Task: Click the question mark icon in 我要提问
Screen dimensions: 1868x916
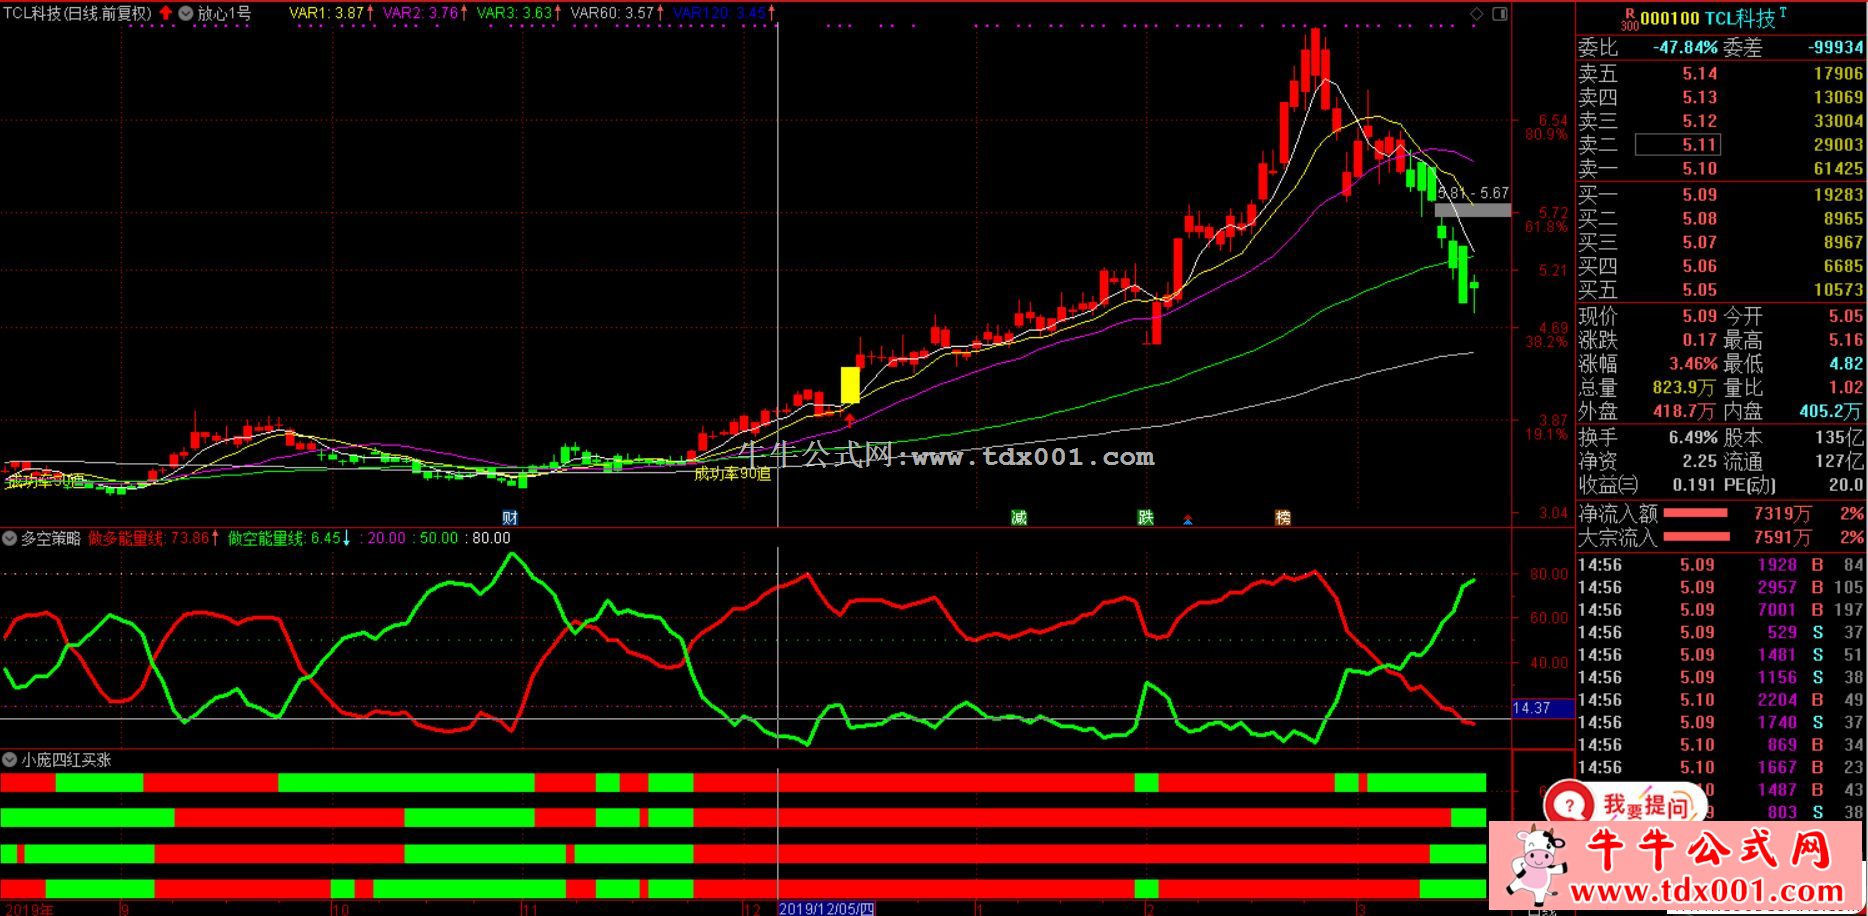Action: 1571,805
